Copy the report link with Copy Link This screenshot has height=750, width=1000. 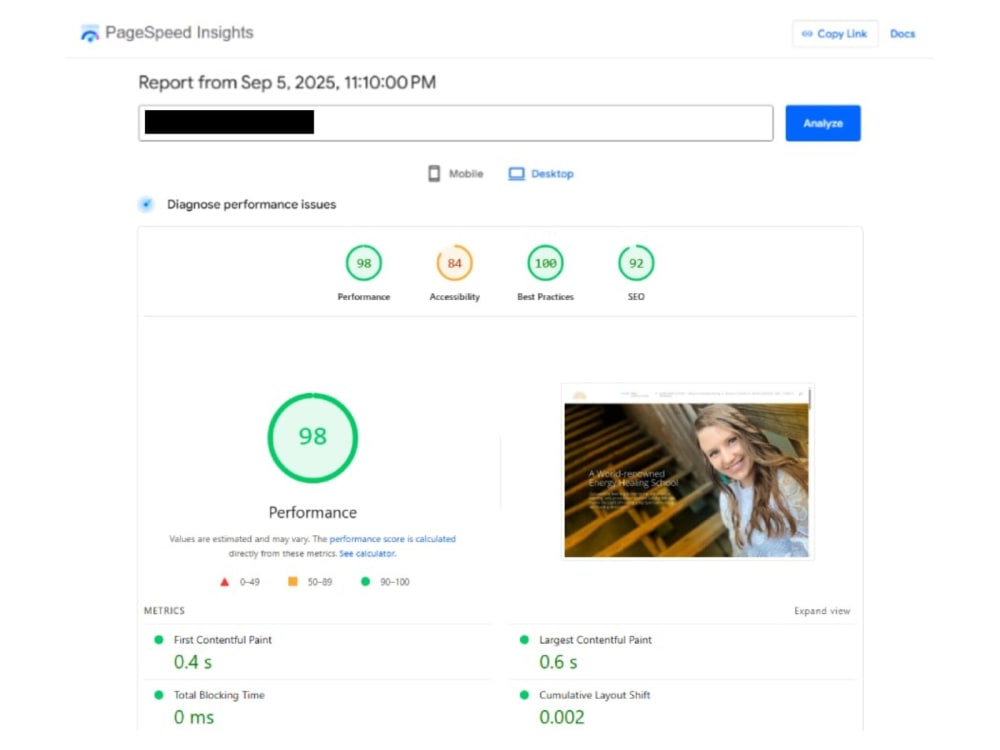click(x=835, y=34)
